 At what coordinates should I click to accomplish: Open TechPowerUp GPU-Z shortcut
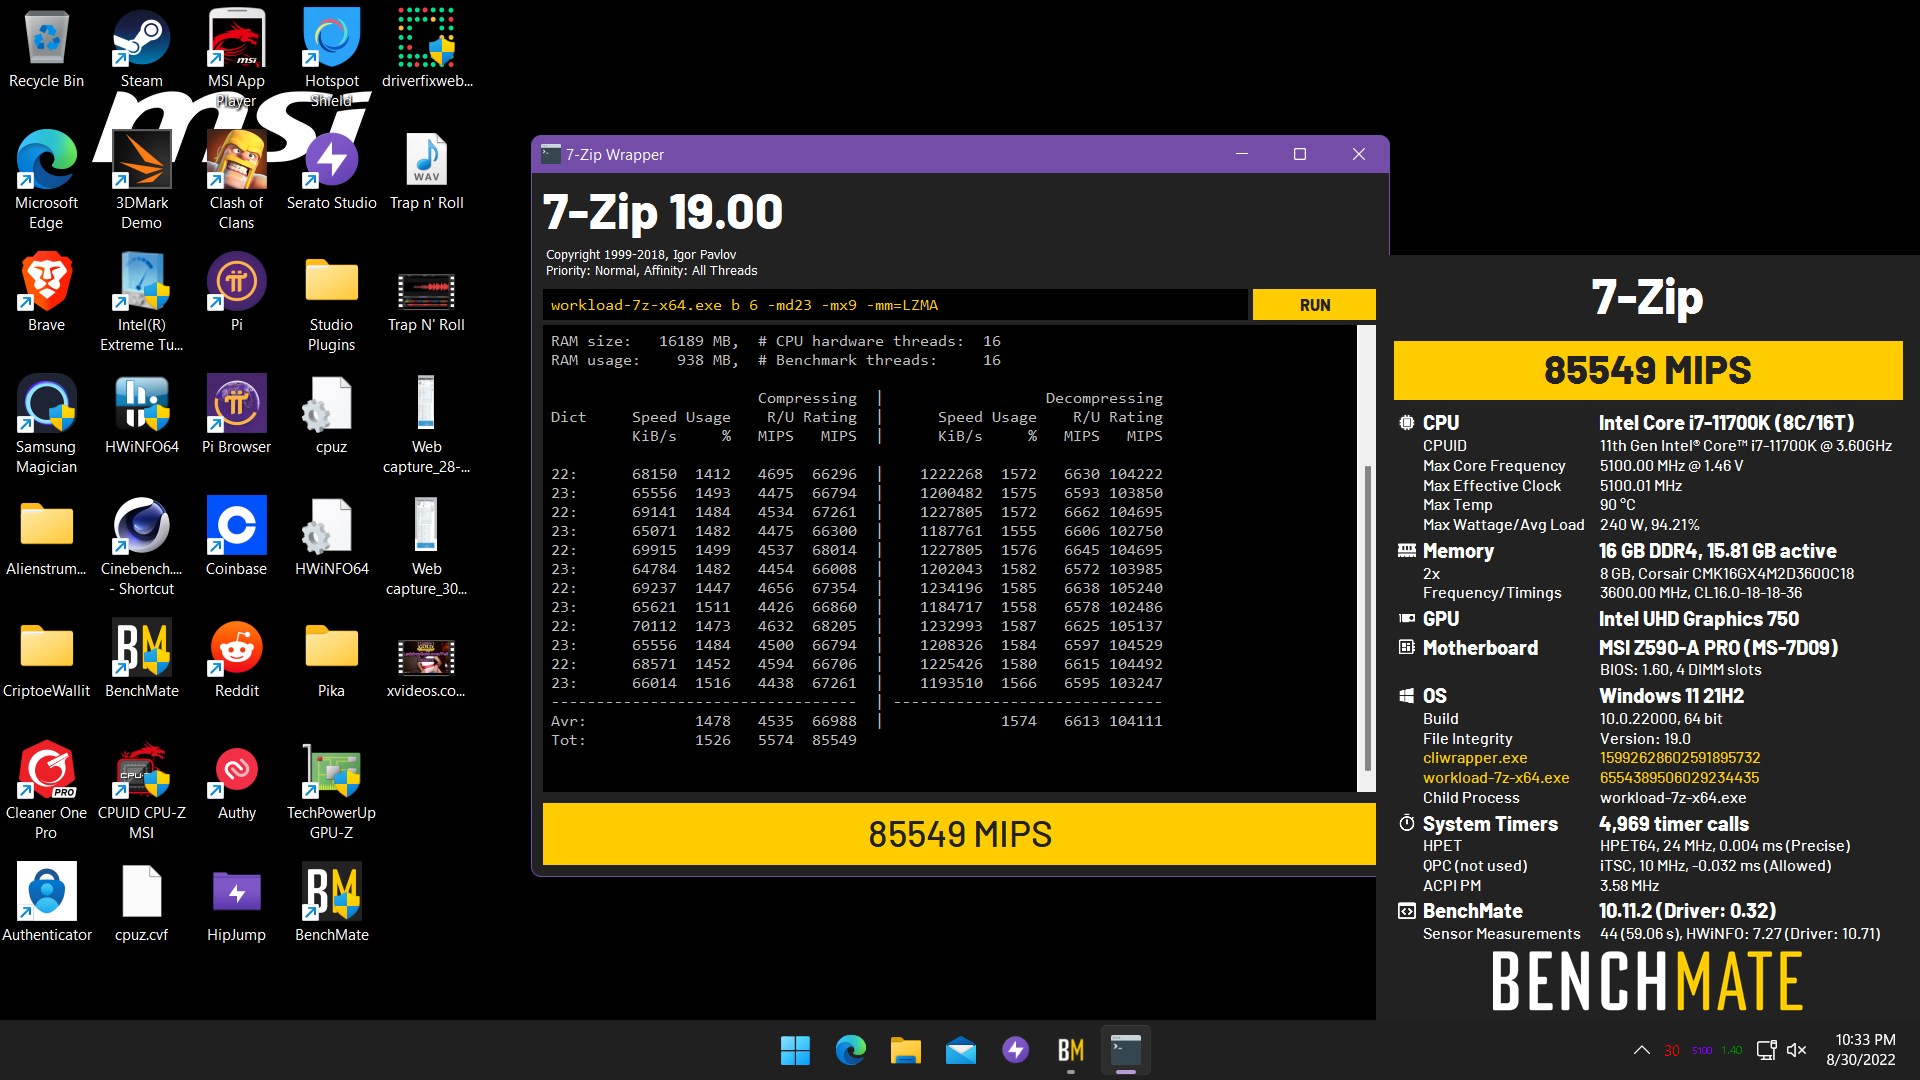[331, 790]
